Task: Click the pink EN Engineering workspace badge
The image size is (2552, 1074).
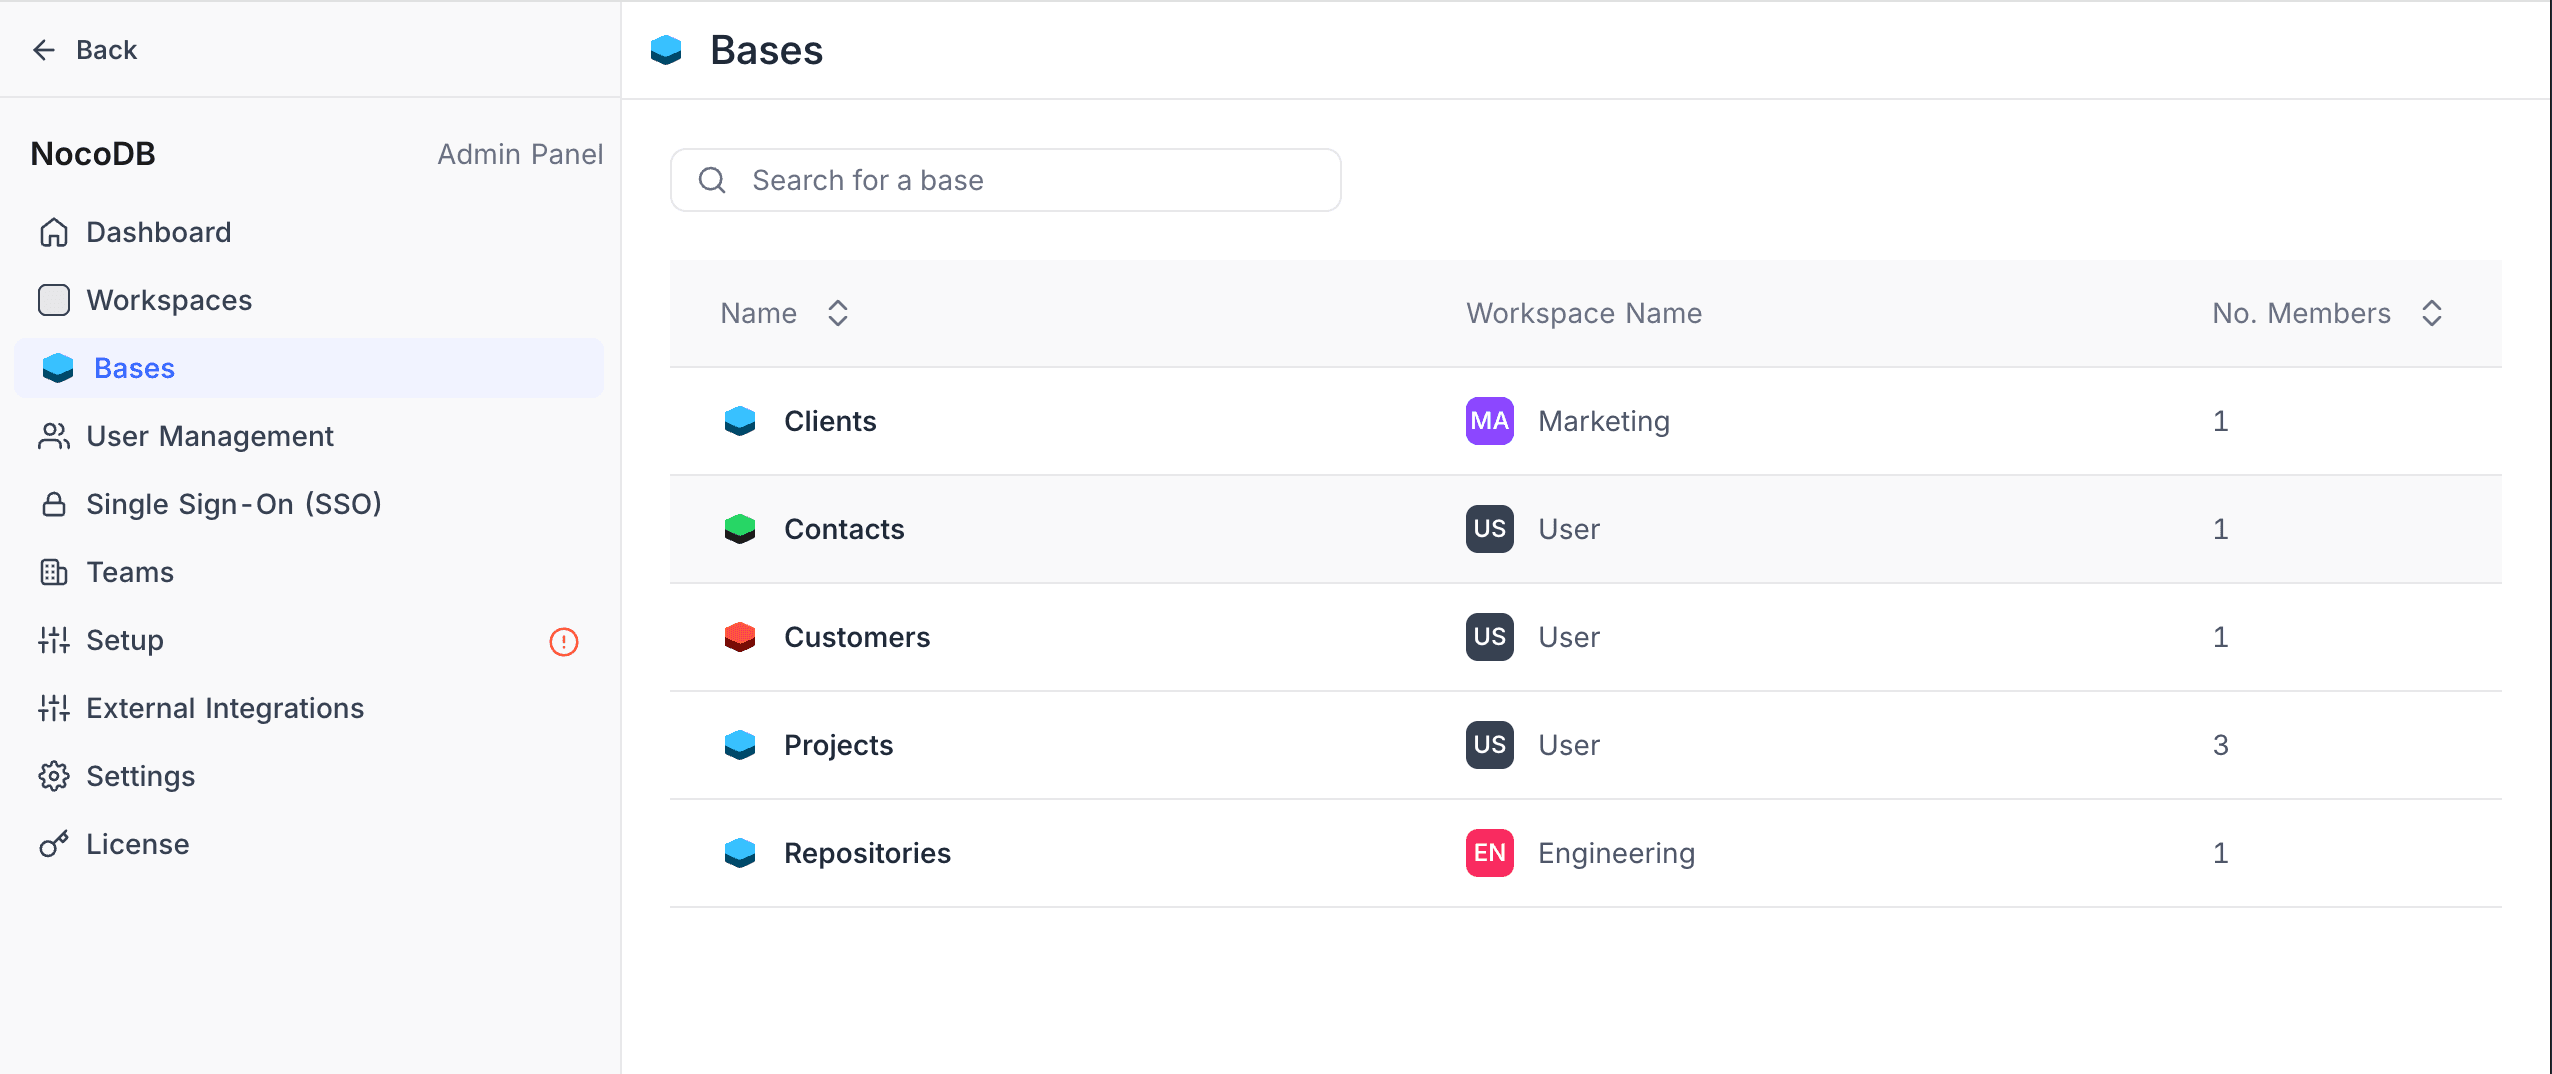Action: [1489, 853]
